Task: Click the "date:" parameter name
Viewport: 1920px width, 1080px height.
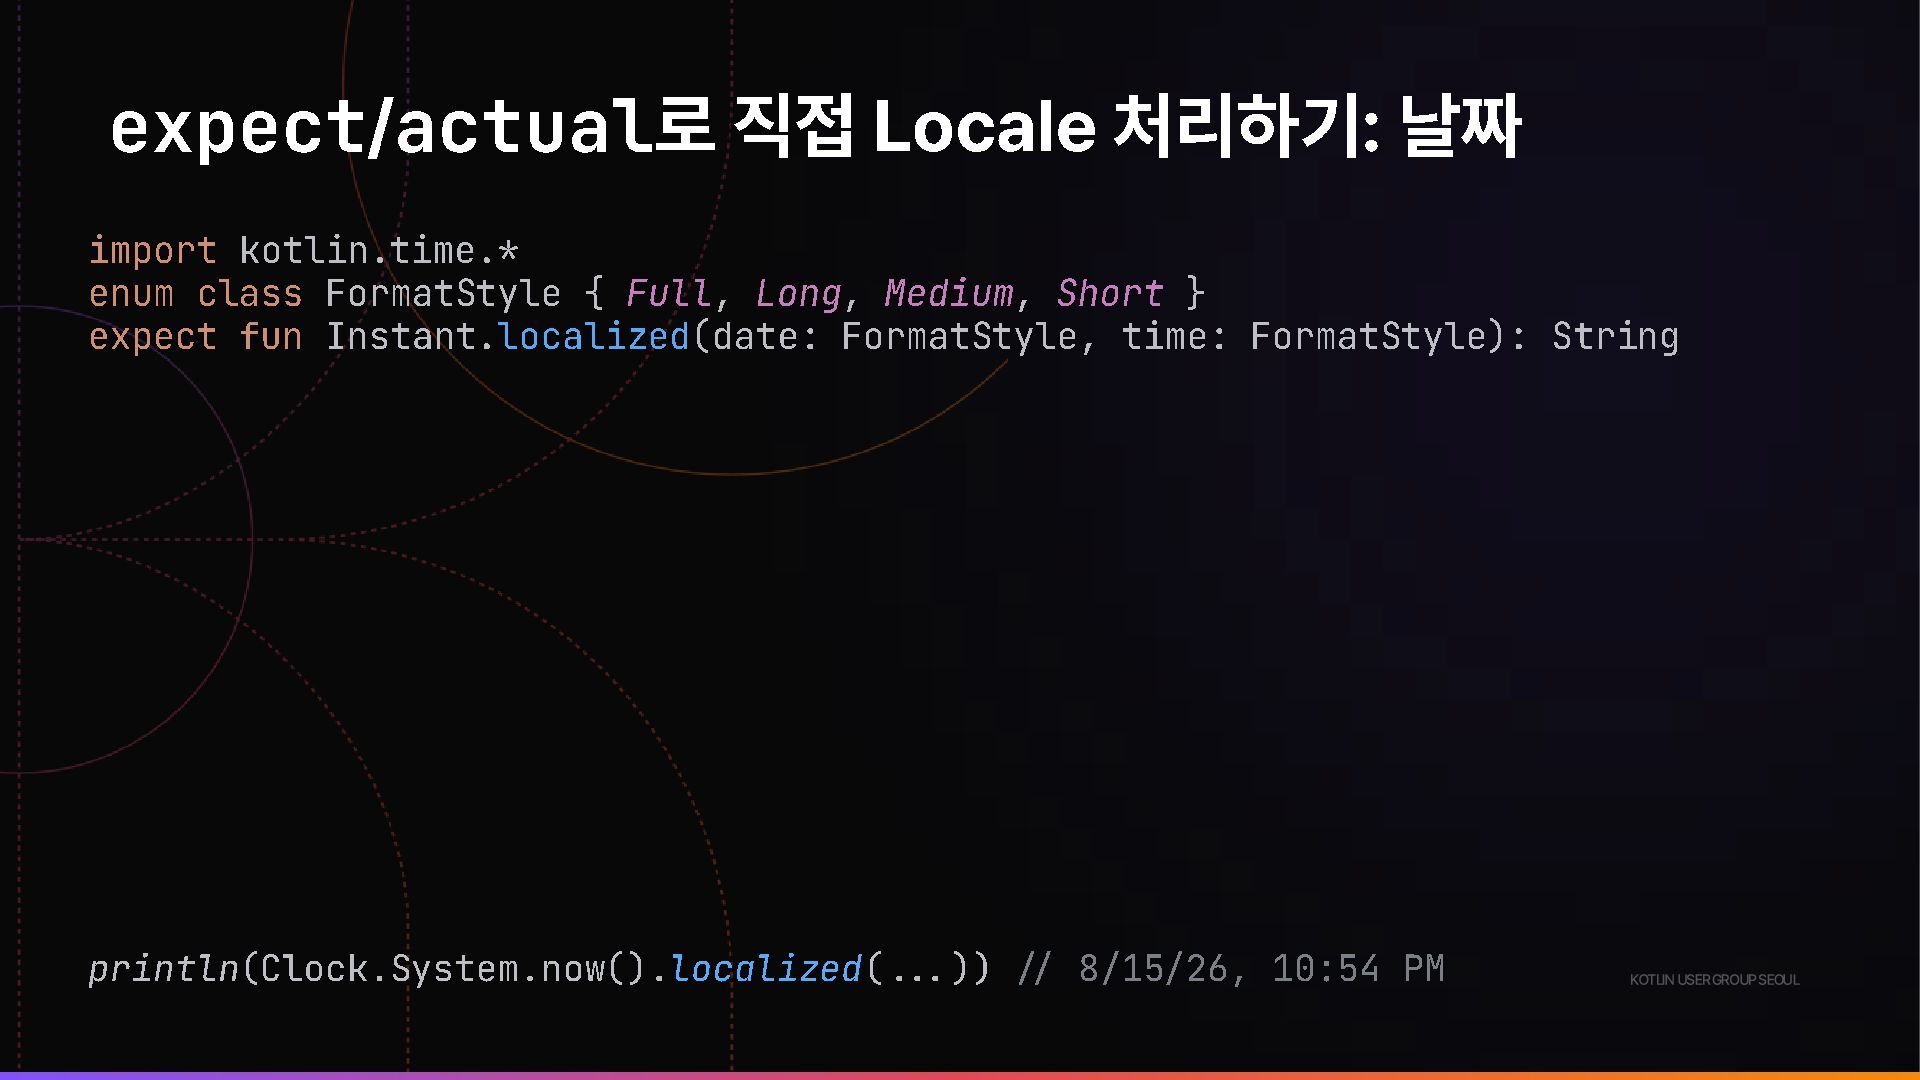Action: (x=765, y=336)
